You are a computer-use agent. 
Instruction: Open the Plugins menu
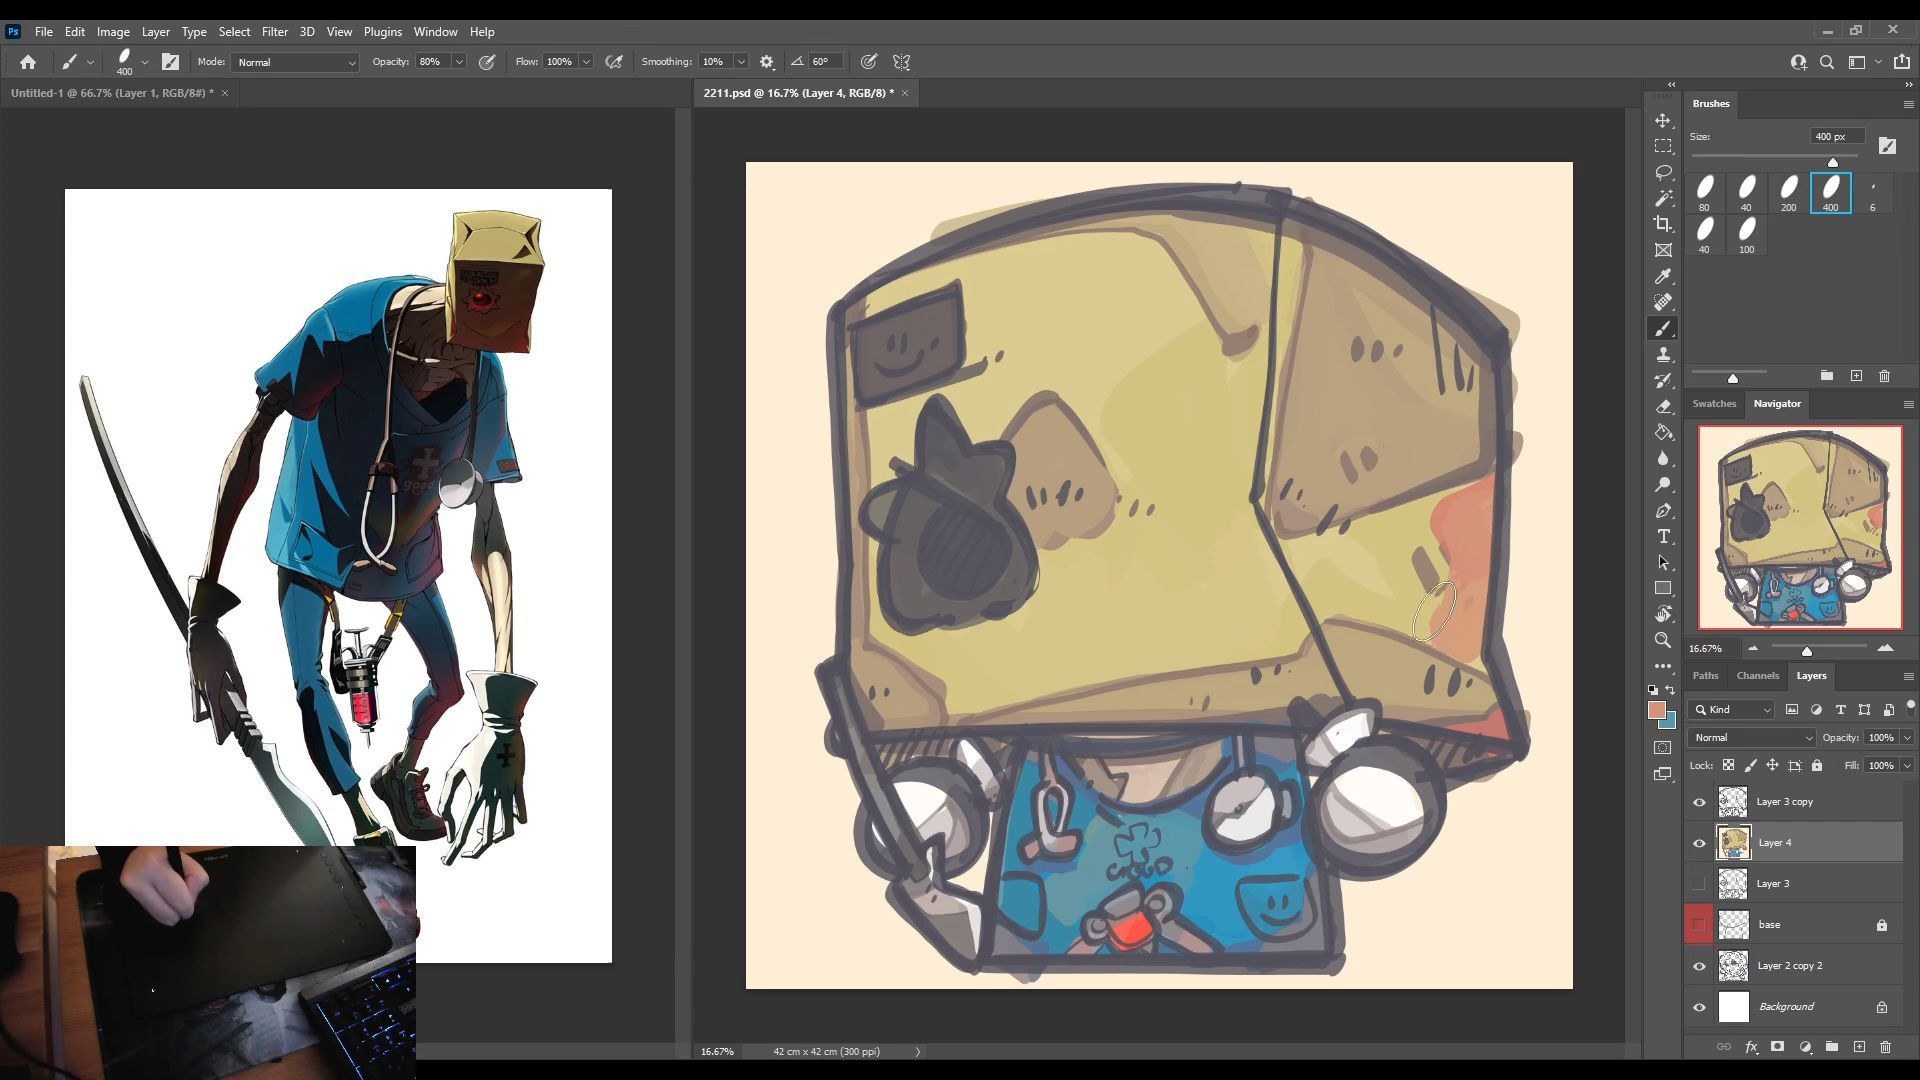point(382,32)
